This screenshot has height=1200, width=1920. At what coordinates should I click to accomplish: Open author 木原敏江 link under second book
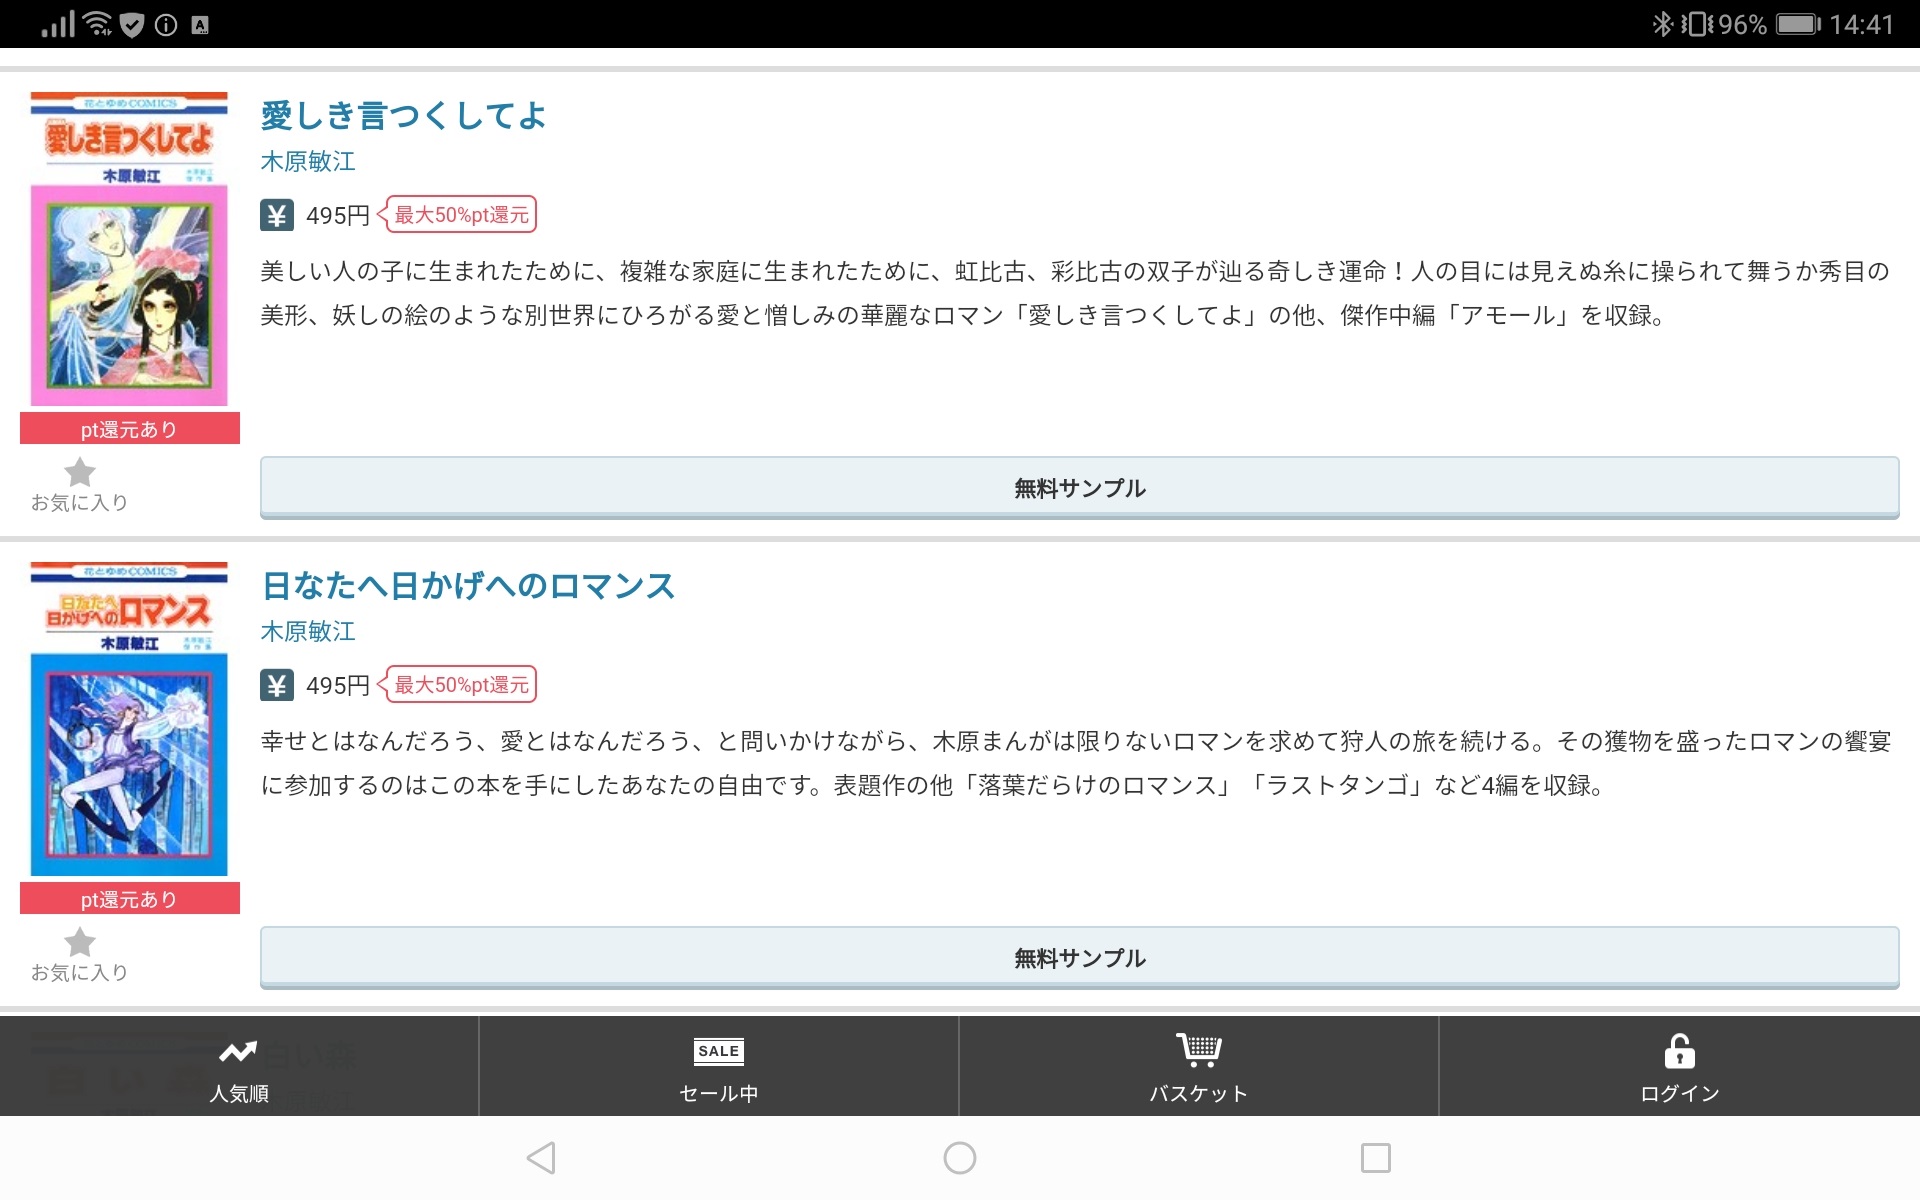click(x=308, y=631)
